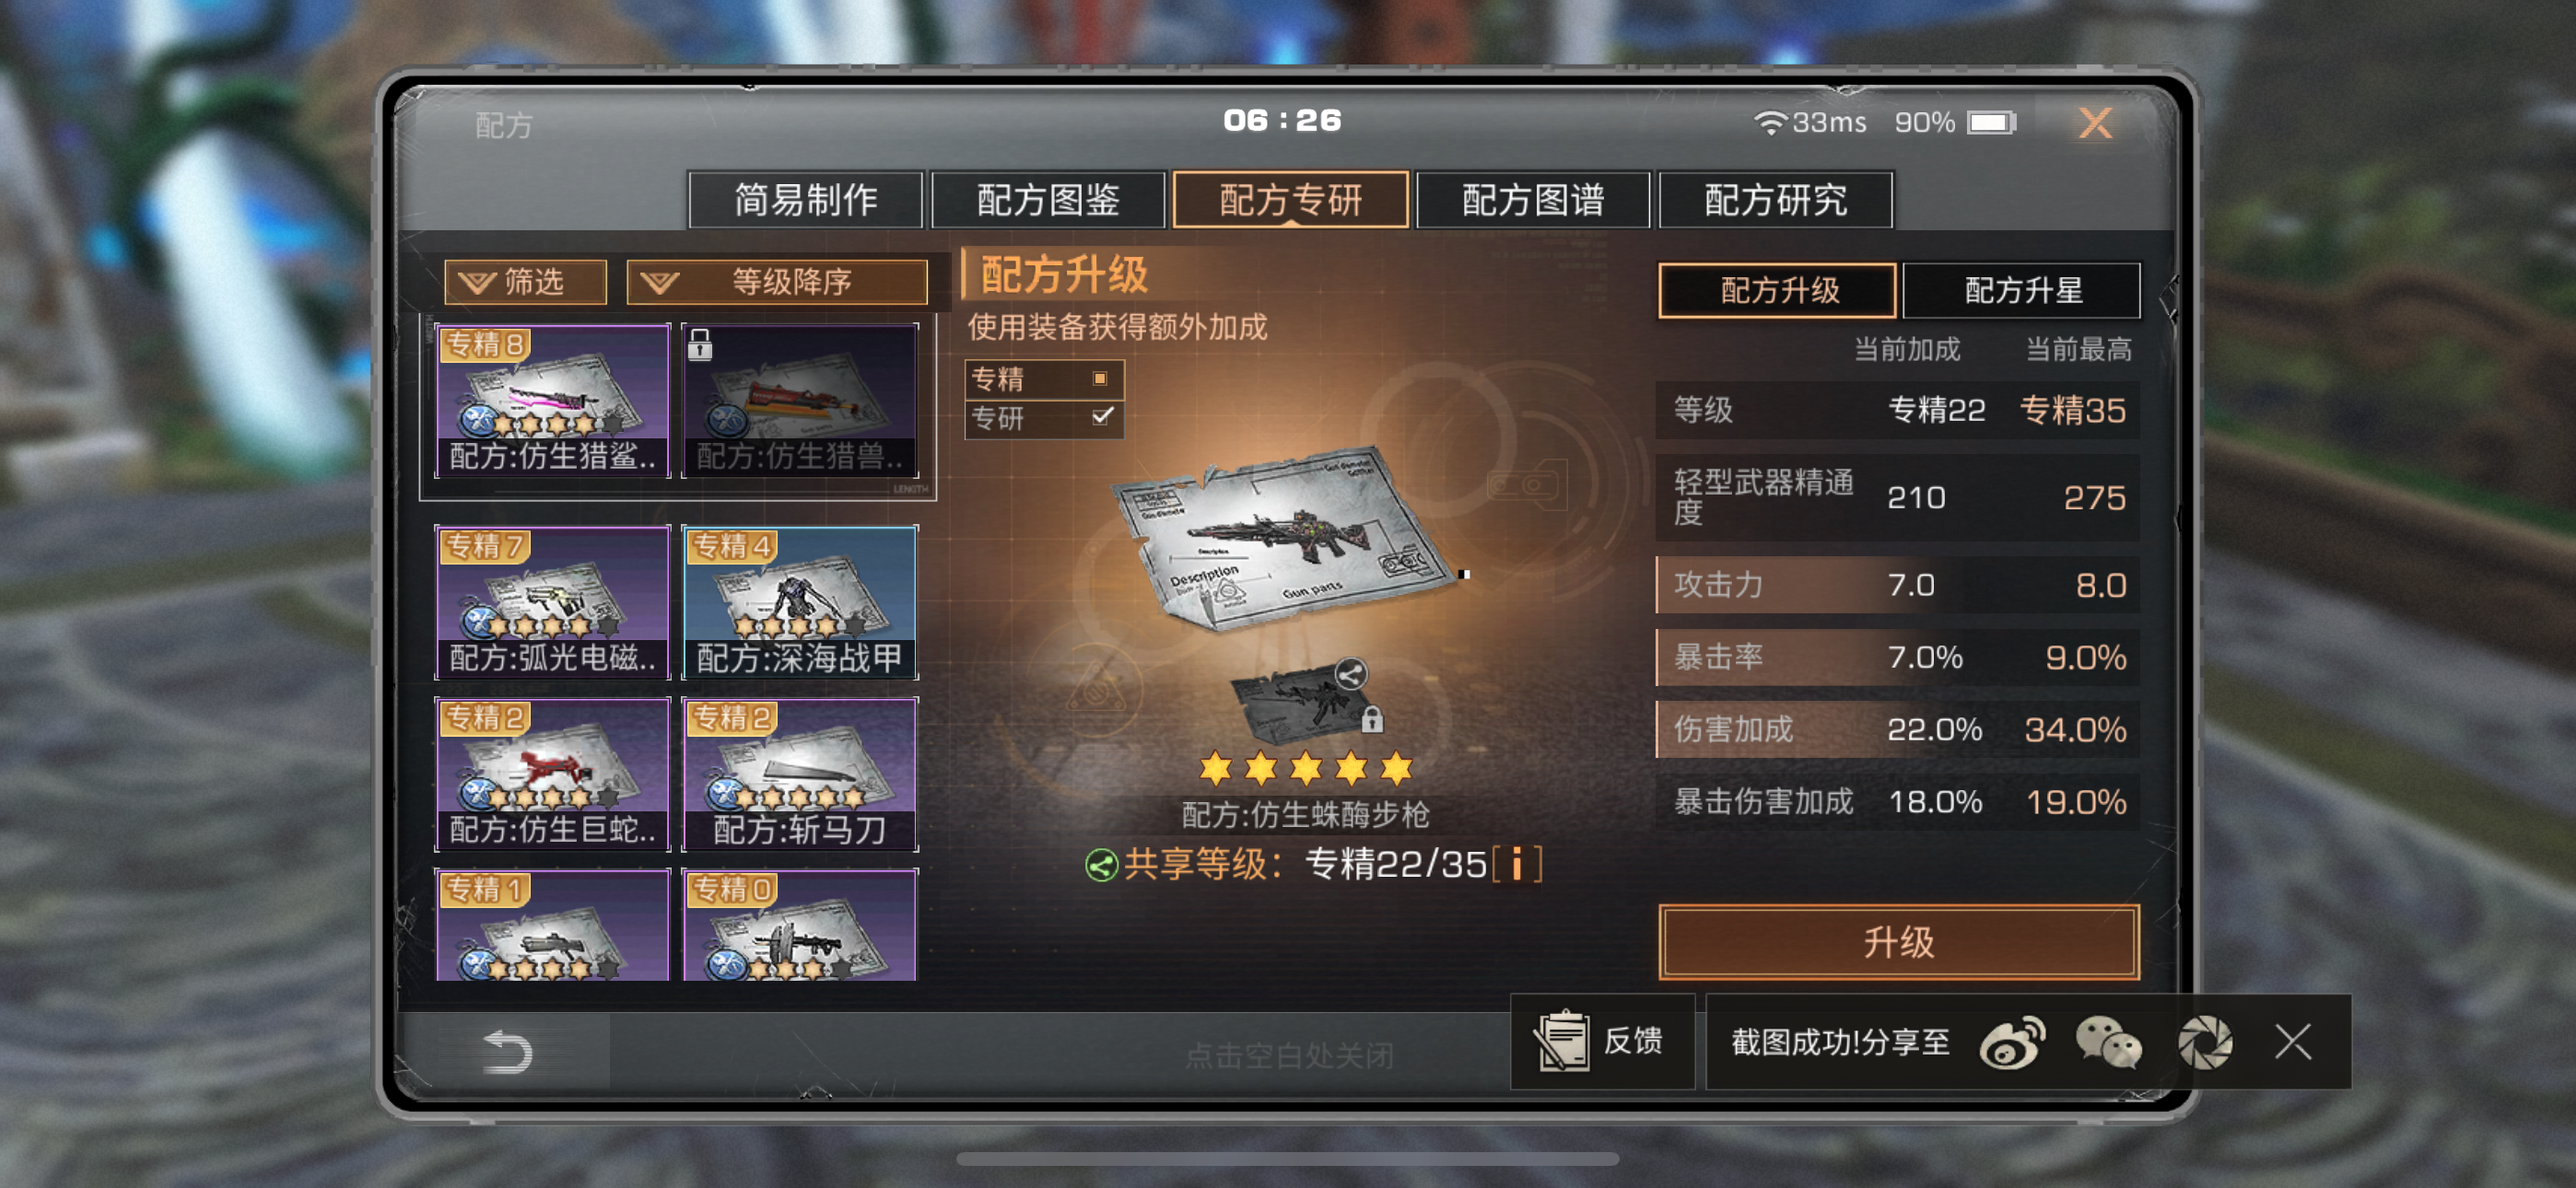Click the share badge on locked blueprint
Image resolution: width=2576 pixels, height=1188 pixels.
pos(1350,674)
